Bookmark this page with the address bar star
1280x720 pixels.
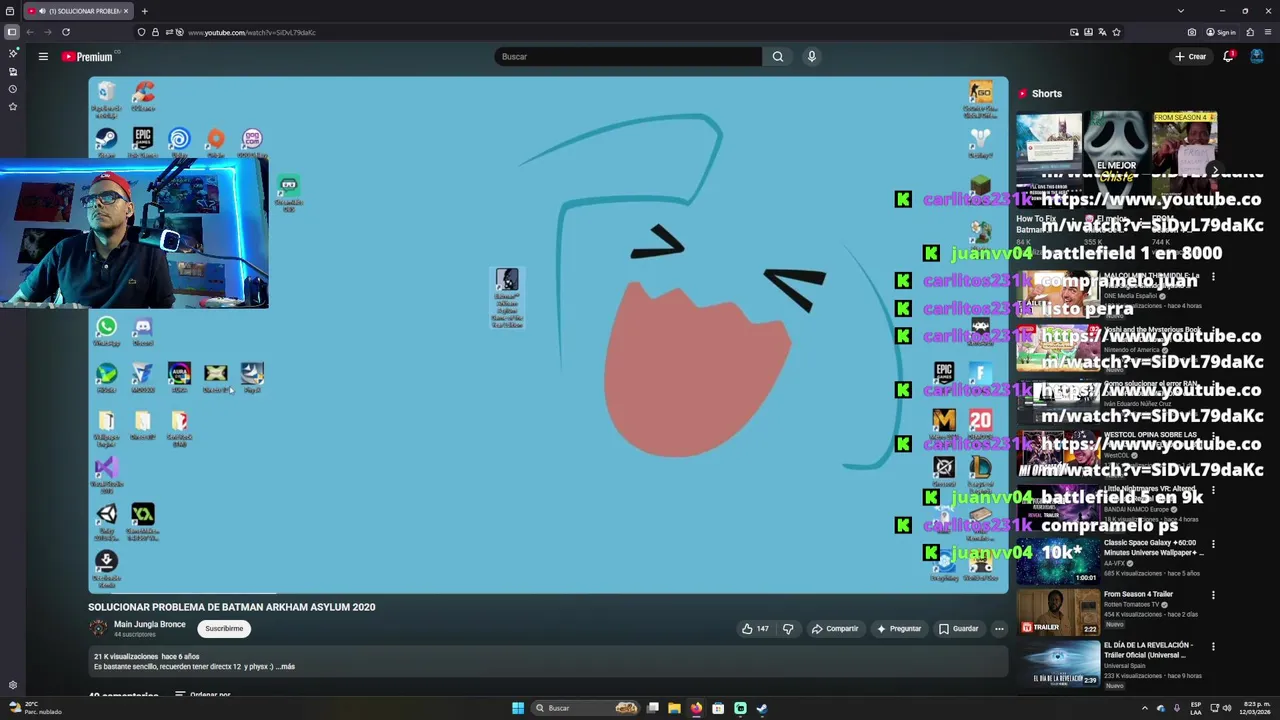pyautogui.click(x=1116, y=32)
